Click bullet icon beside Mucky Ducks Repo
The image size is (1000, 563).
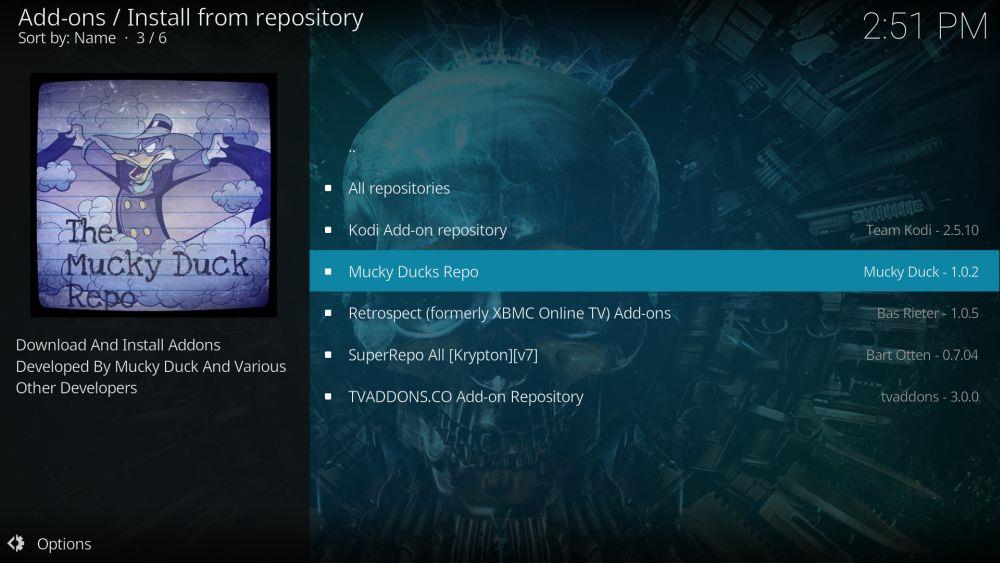coord(328,272)
